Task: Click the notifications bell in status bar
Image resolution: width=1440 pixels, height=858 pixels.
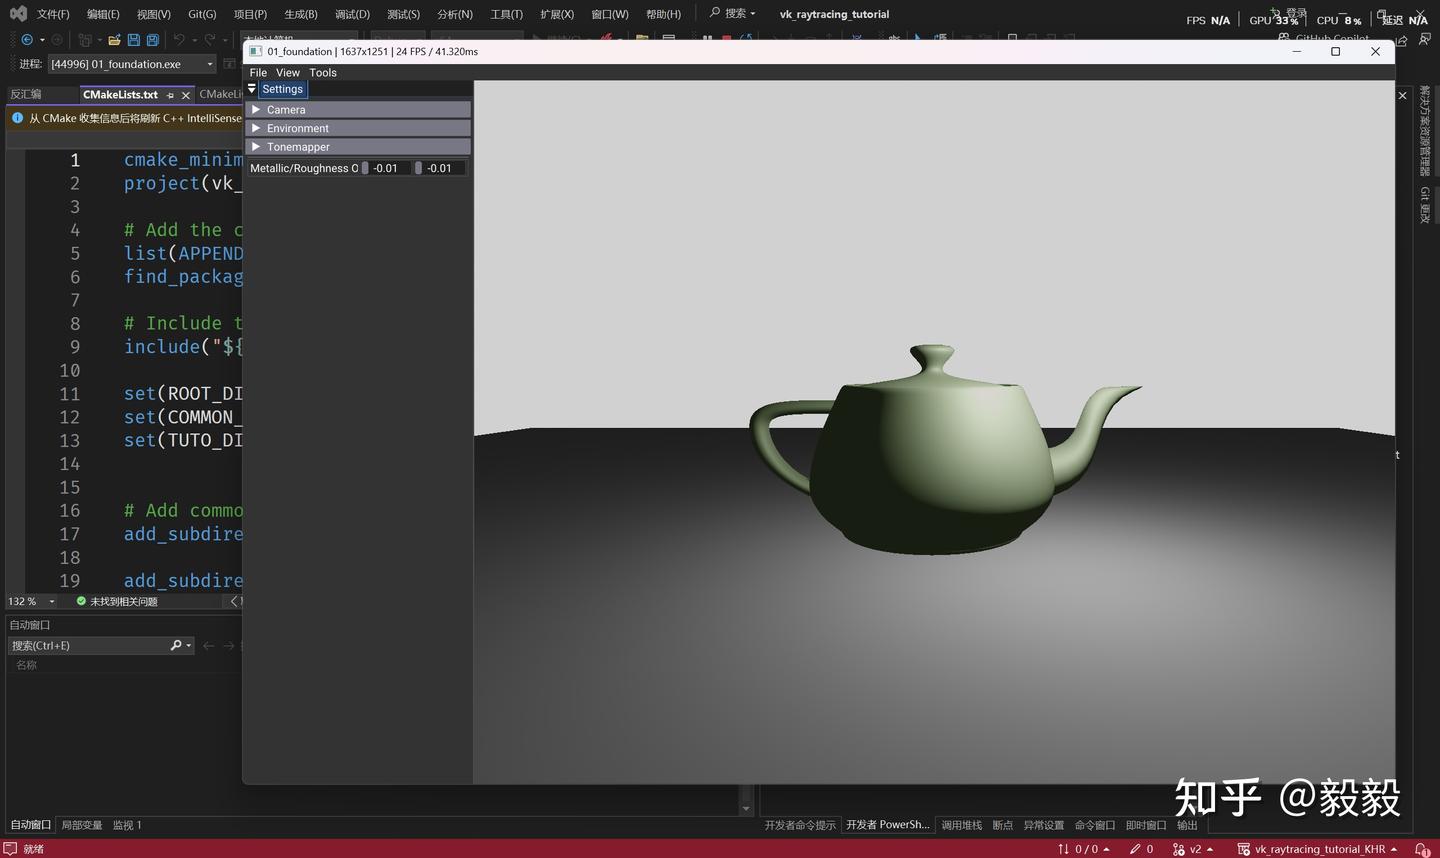Action: pos(1421,849)
